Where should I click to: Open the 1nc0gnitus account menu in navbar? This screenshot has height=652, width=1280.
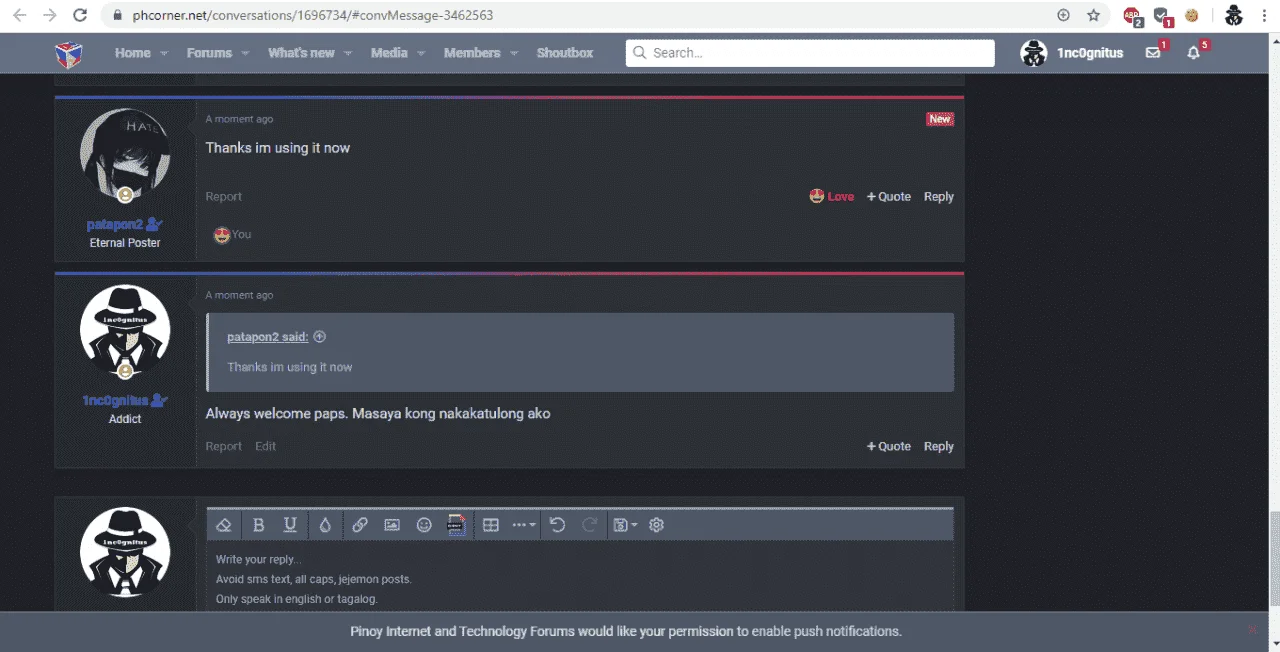click(x=1072, y=53)
